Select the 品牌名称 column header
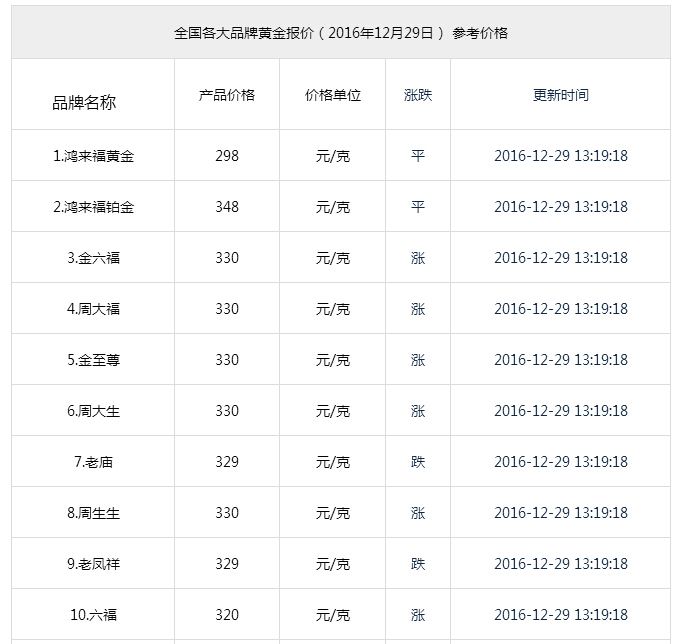675x644 pixels. pos(84,102)
